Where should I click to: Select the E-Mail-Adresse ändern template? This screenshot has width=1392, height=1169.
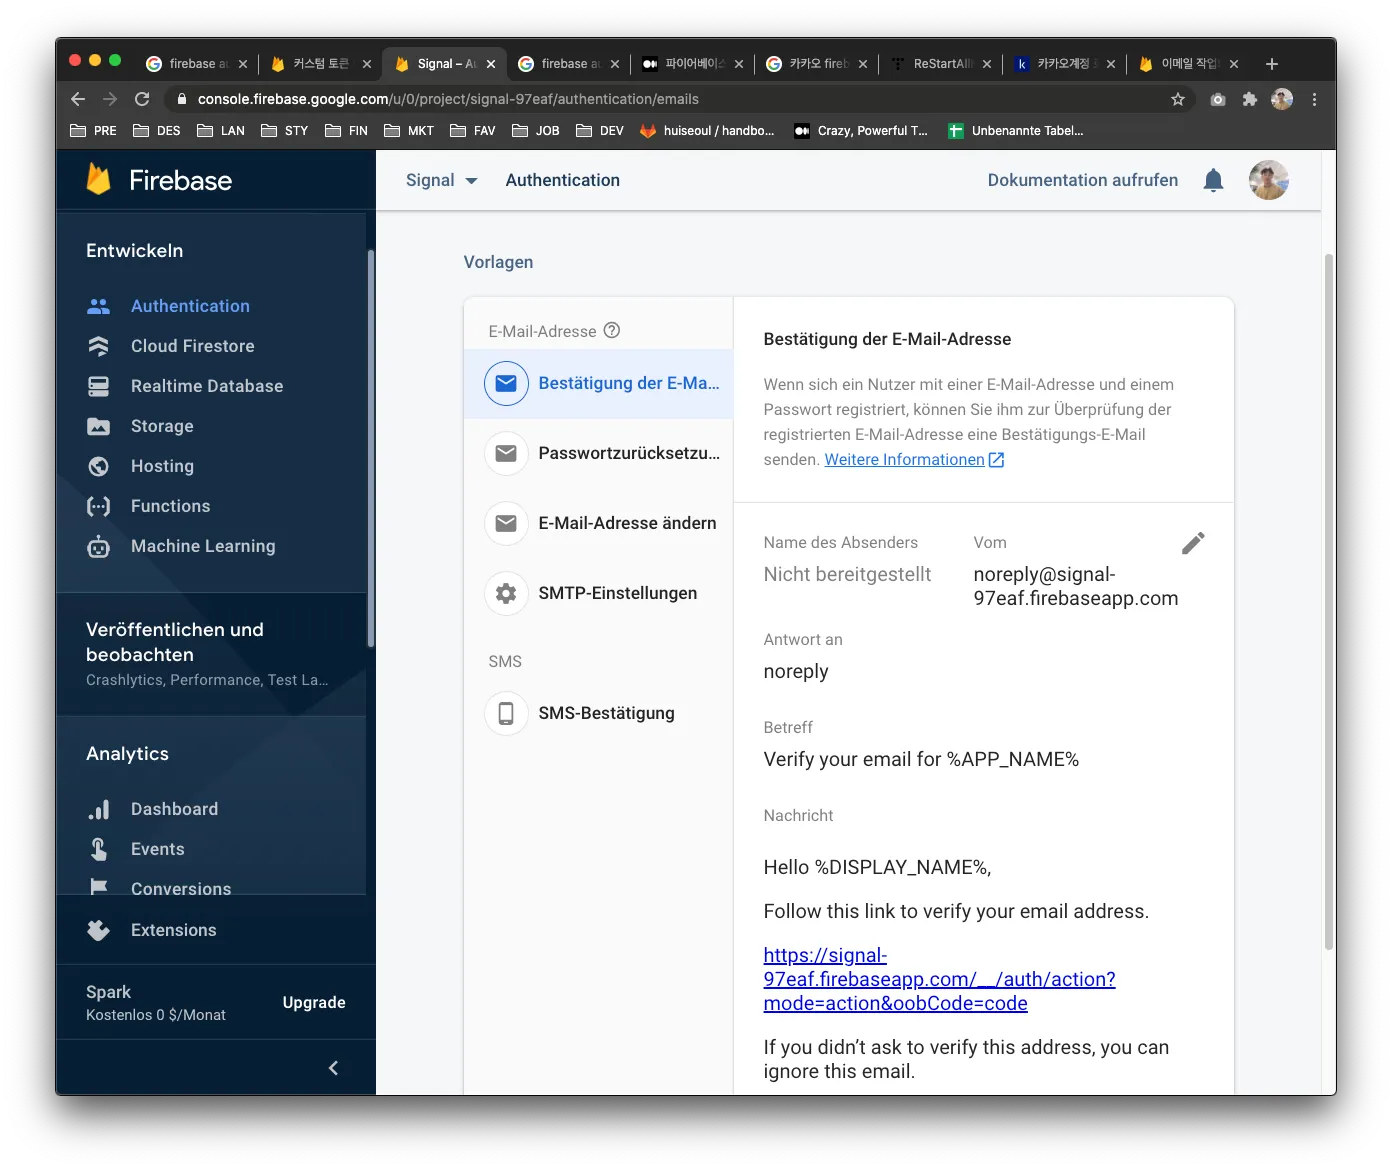pos(599,523)
